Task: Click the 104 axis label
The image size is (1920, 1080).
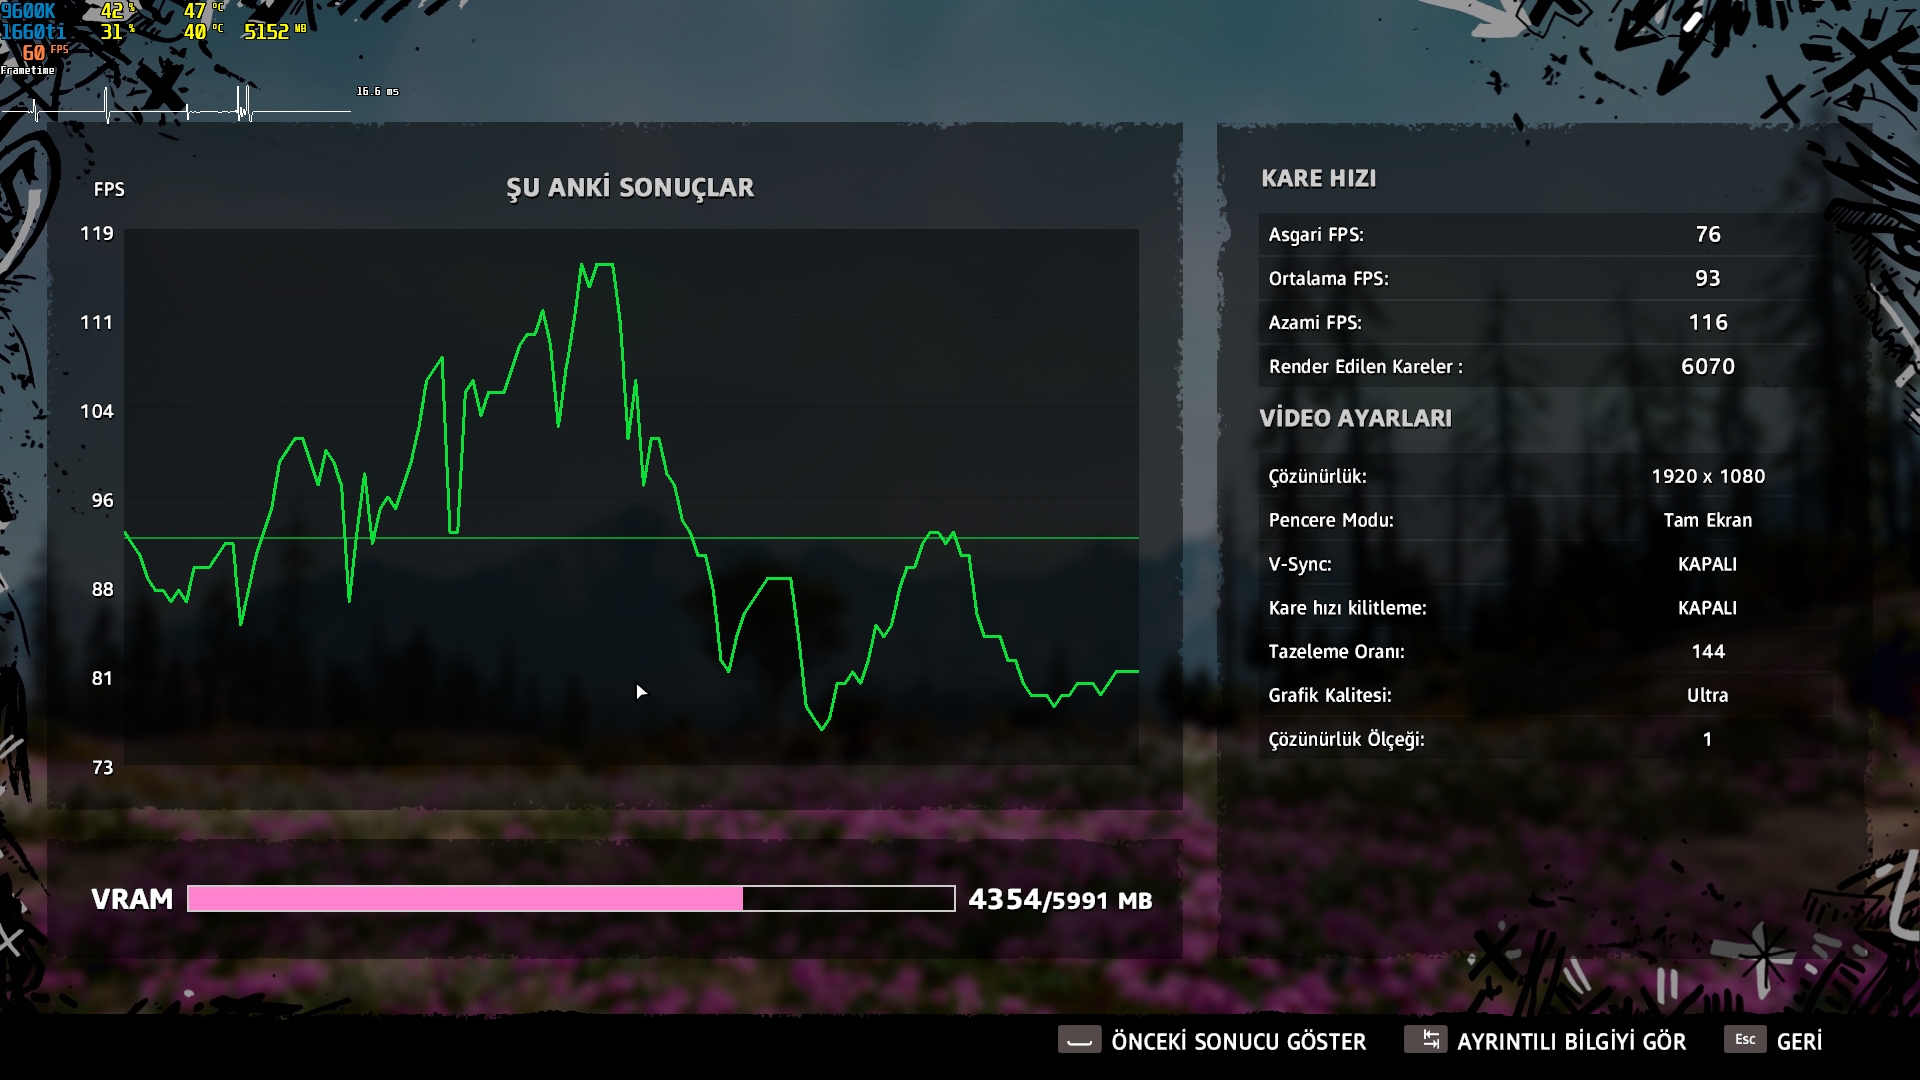Action: (97, 411)
